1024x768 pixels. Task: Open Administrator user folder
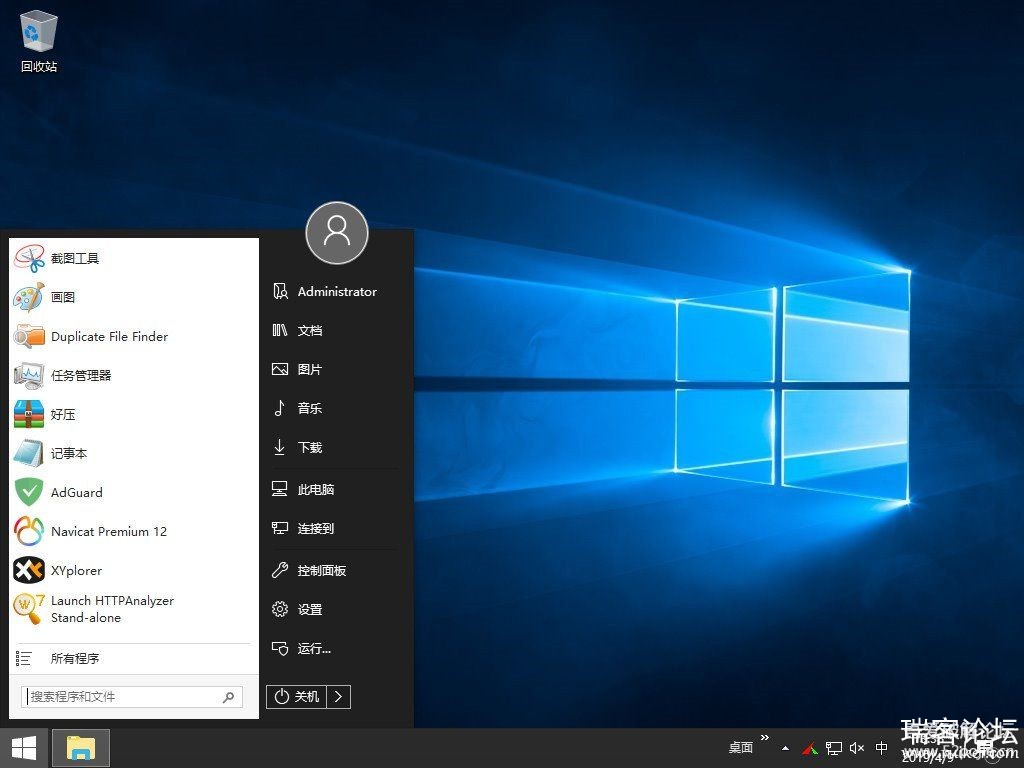(334, 291)
